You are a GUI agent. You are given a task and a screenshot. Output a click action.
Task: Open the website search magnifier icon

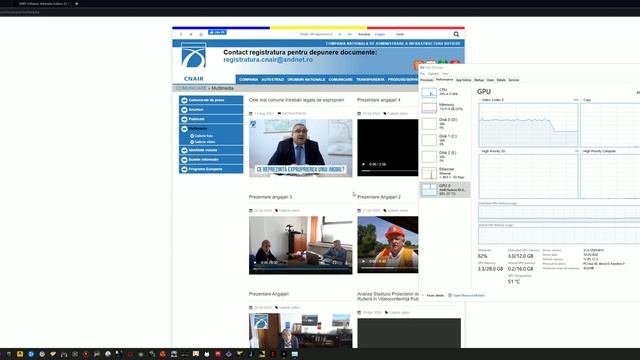456,34
